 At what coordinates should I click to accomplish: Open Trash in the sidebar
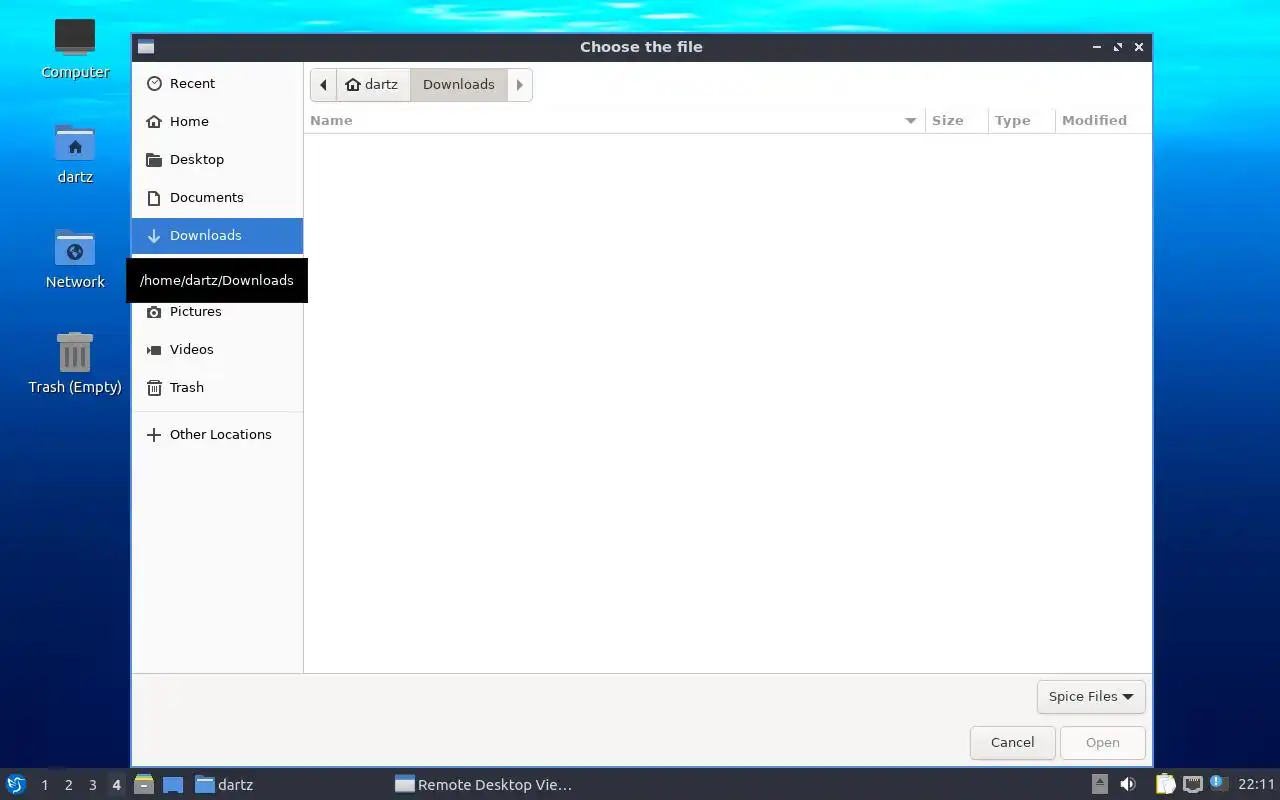point(217,388)
